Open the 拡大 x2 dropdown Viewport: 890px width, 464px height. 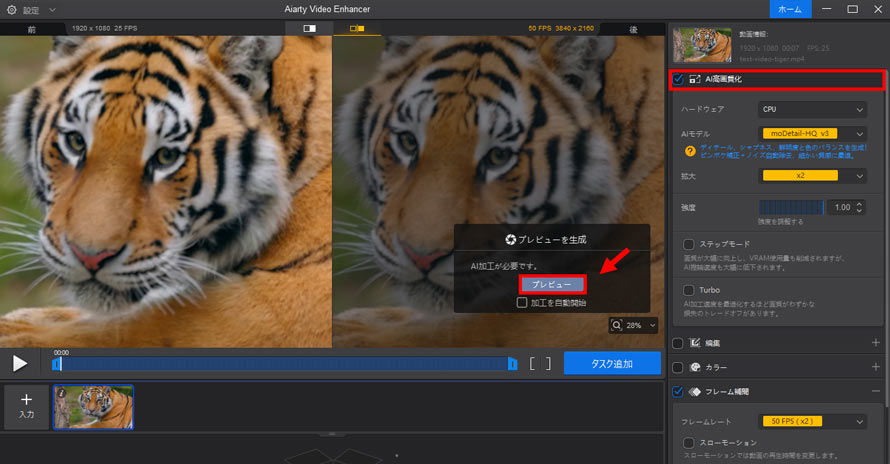coord(812,175)
